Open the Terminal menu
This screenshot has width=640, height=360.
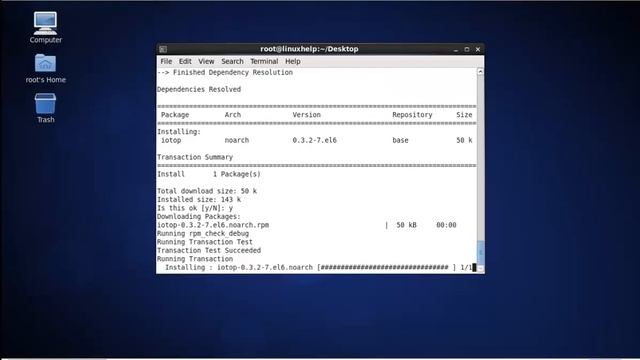[264, 61]
